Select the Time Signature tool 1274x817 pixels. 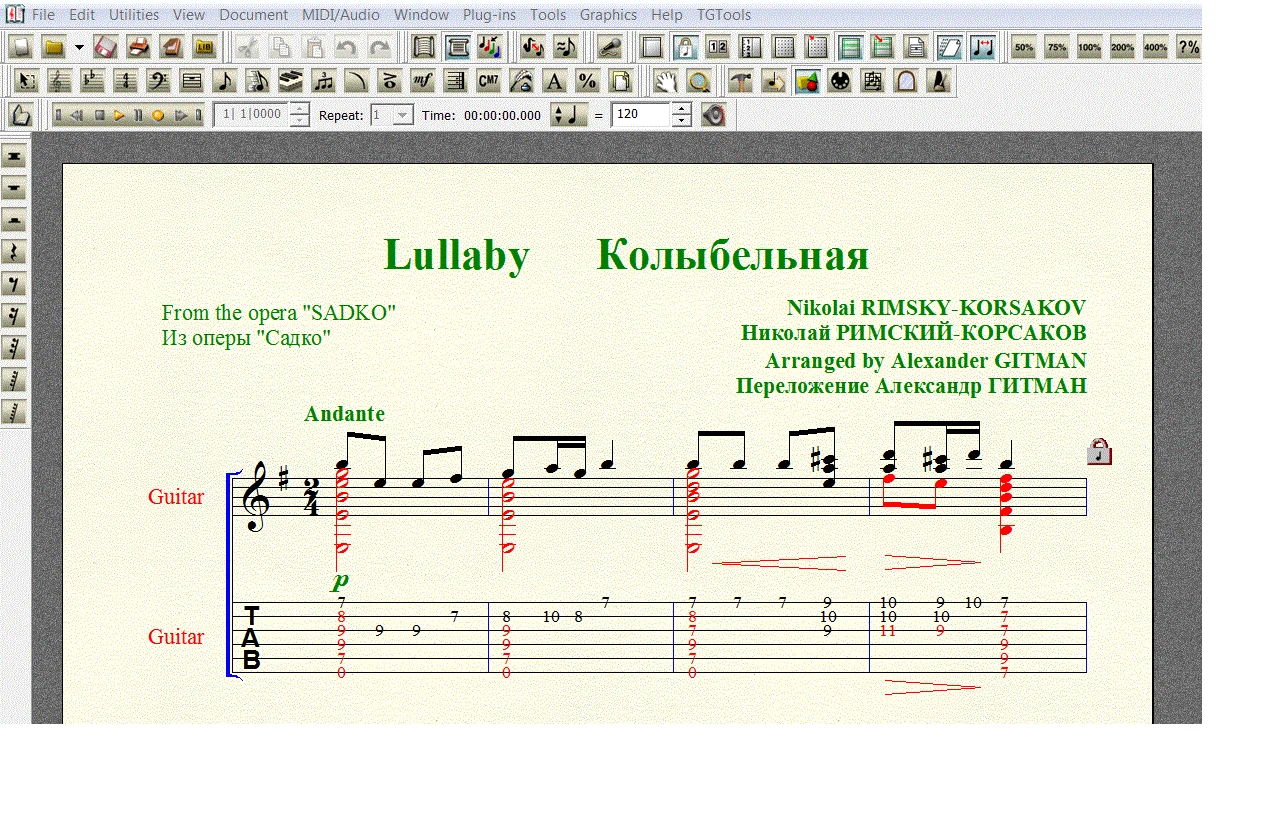(125, 82)
